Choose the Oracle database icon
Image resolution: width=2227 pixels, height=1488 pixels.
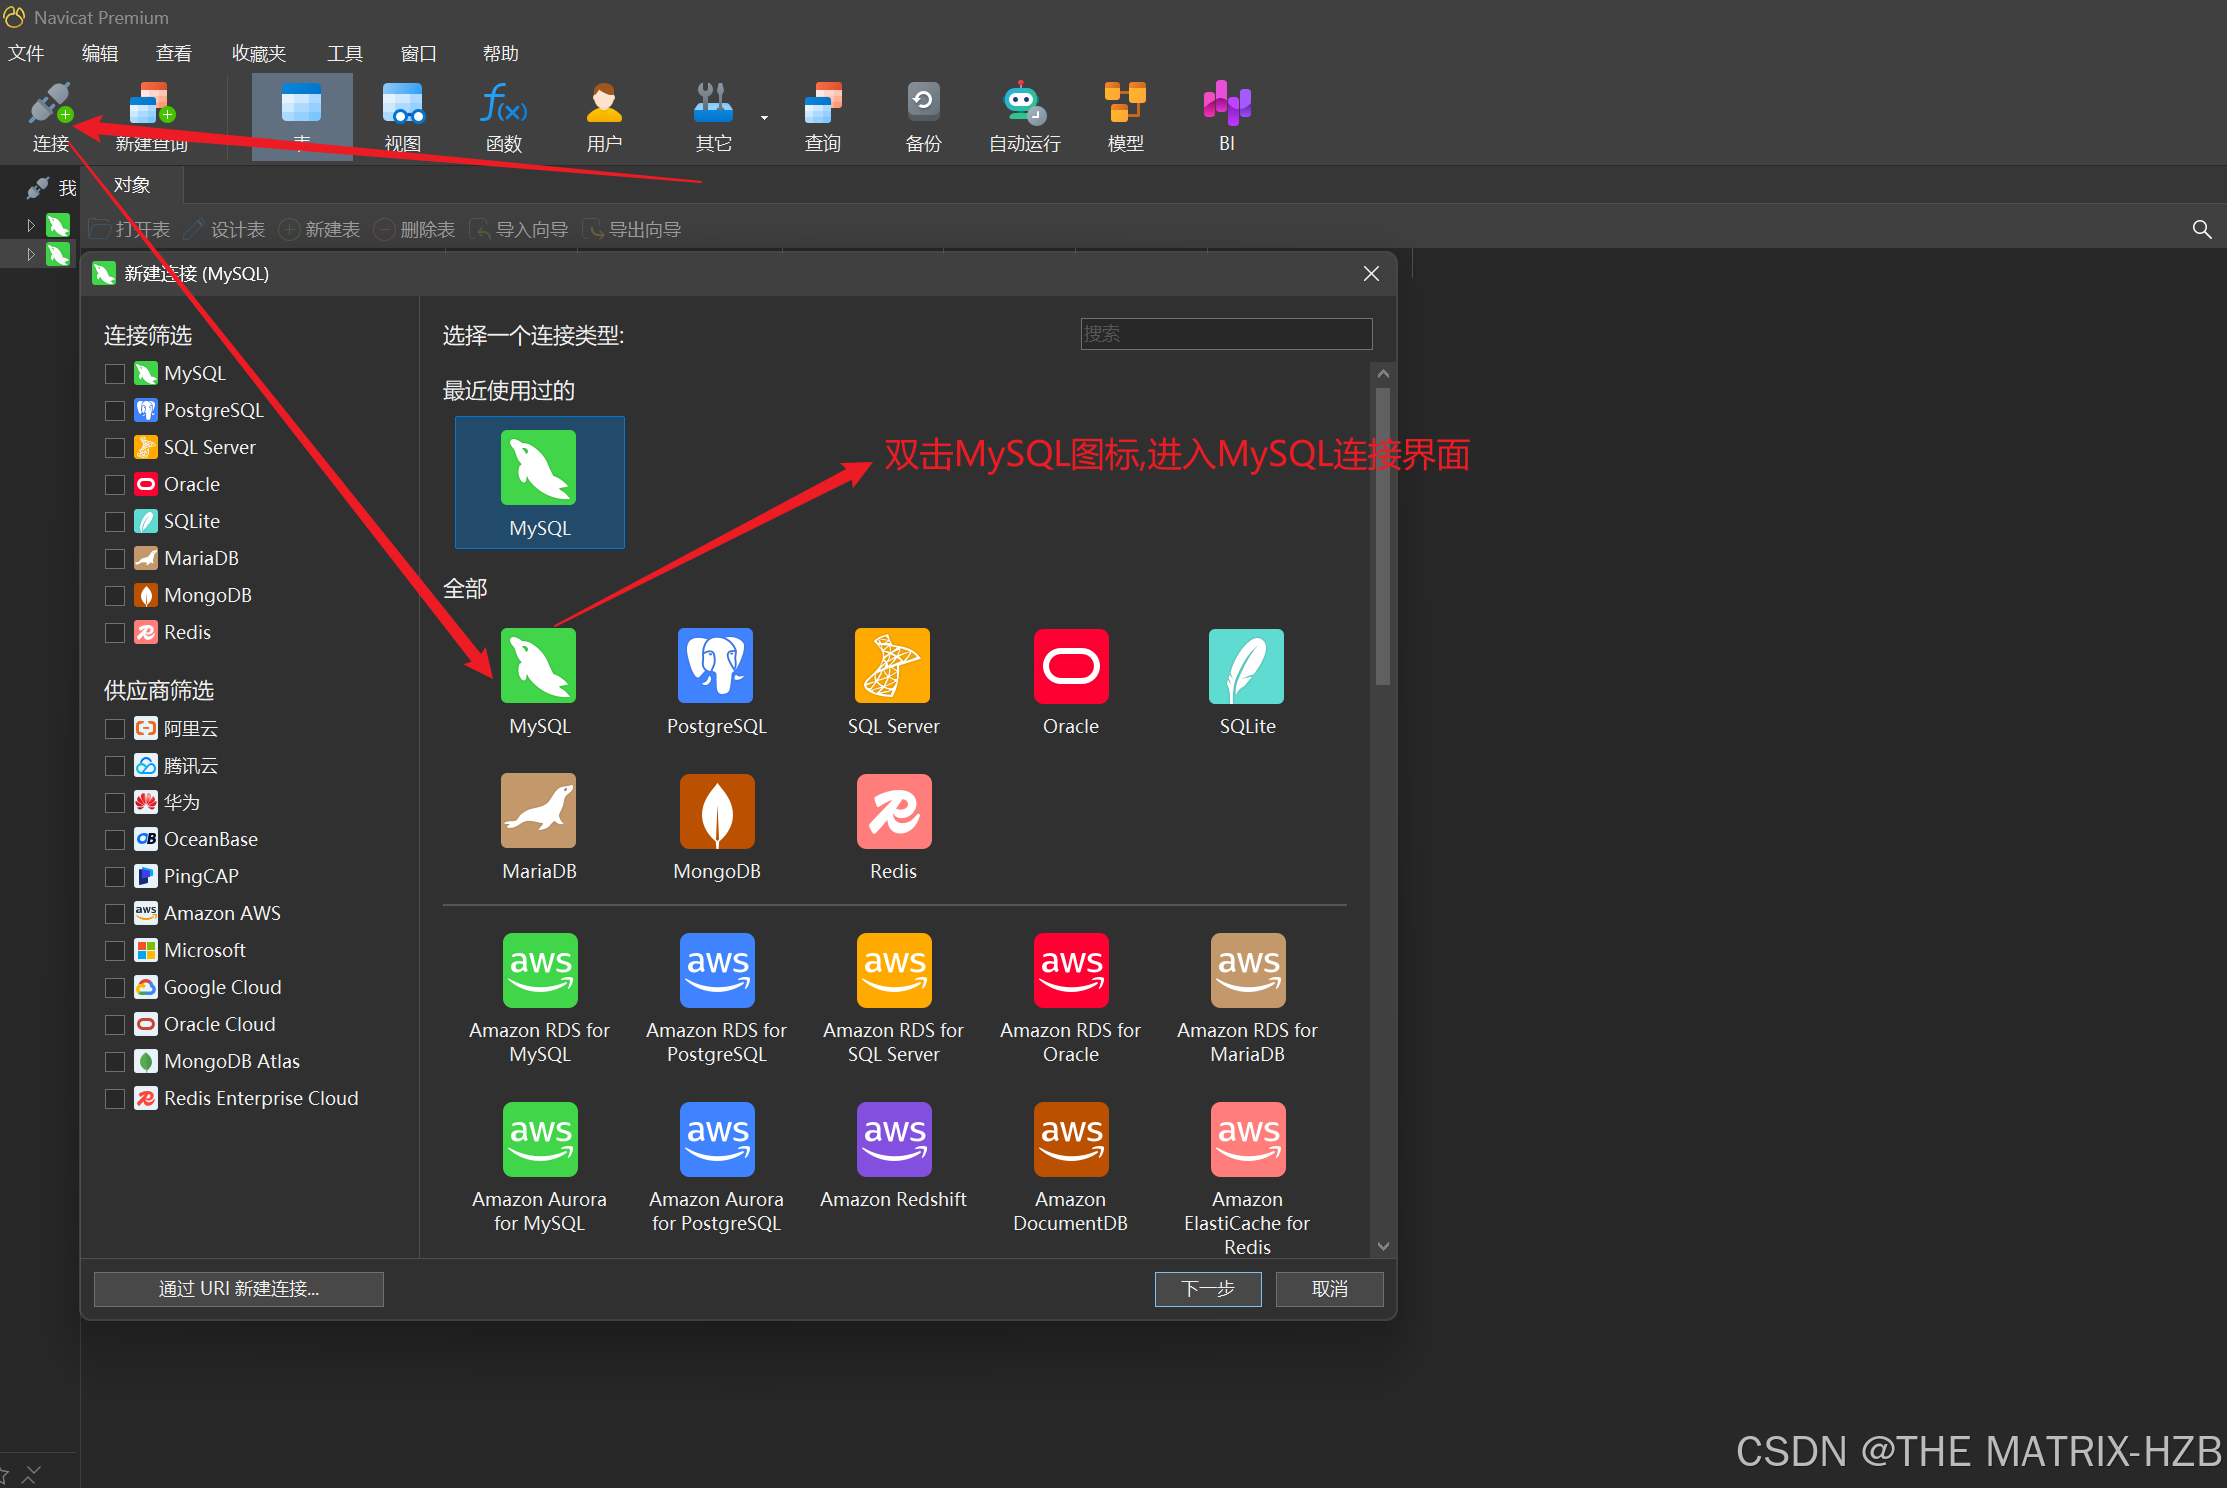point(1070,666)
